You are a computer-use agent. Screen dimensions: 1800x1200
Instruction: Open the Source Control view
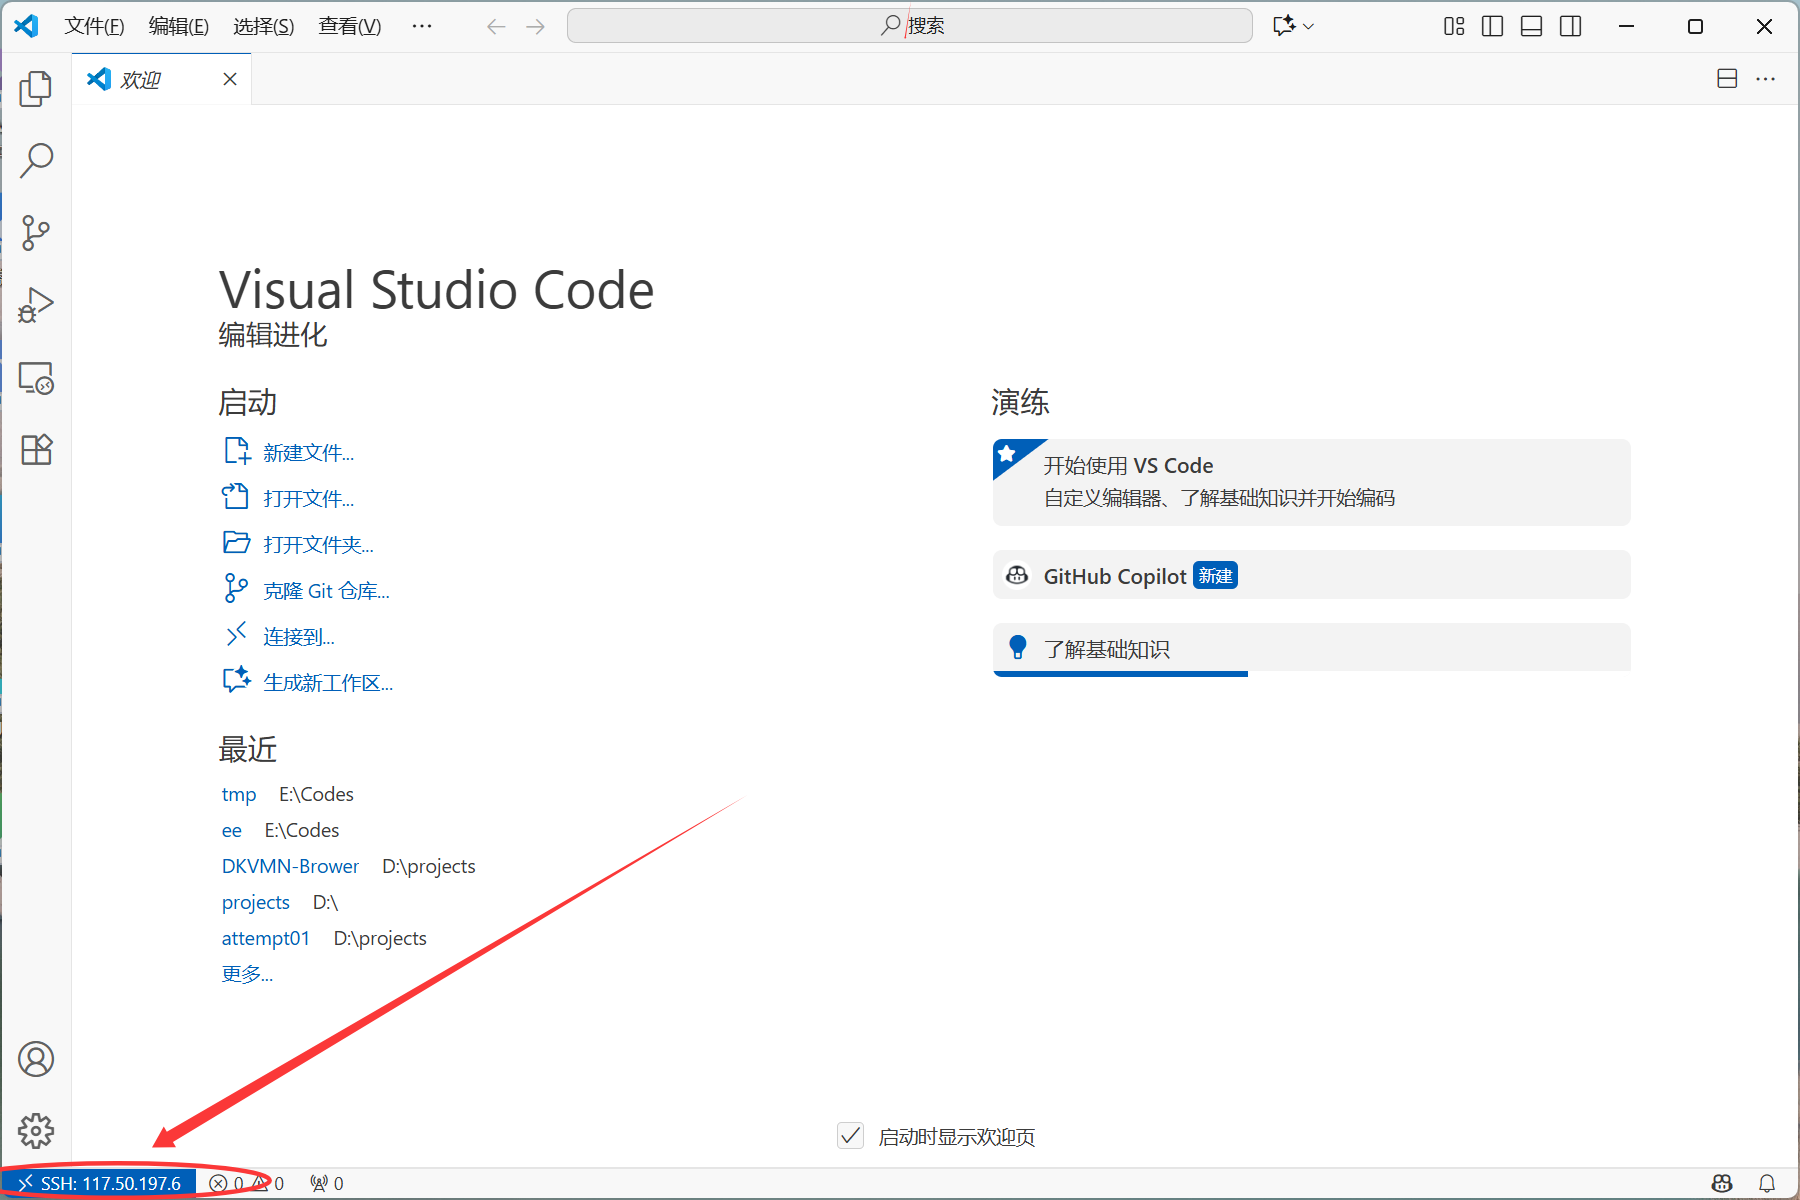click(36, 232)
